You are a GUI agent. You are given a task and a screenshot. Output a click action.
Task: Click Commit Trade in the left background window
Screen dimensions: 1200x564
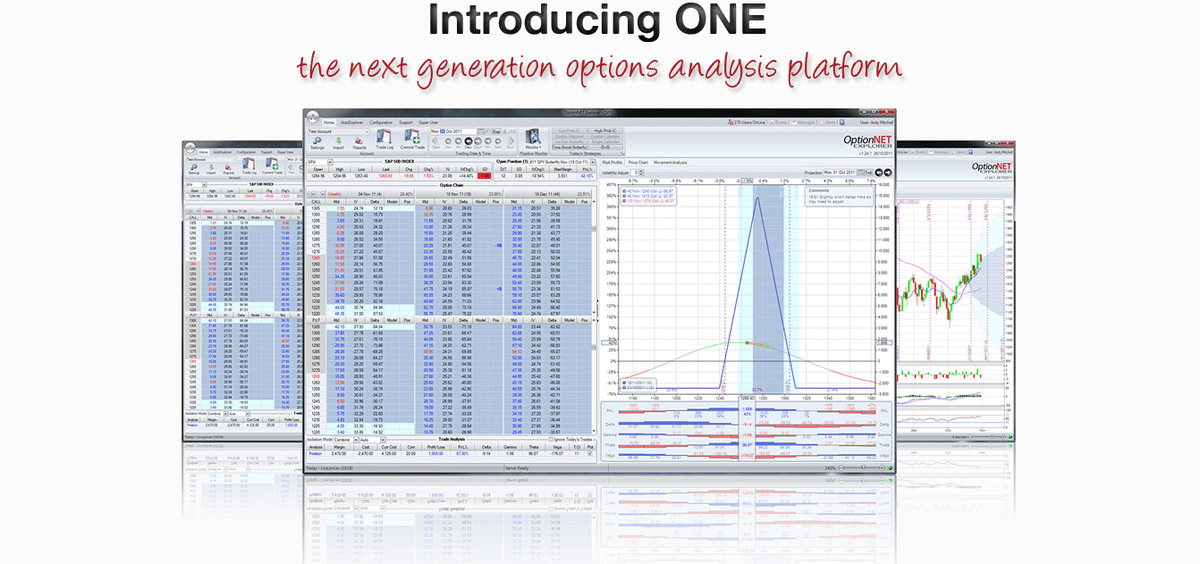coord(272,166)
